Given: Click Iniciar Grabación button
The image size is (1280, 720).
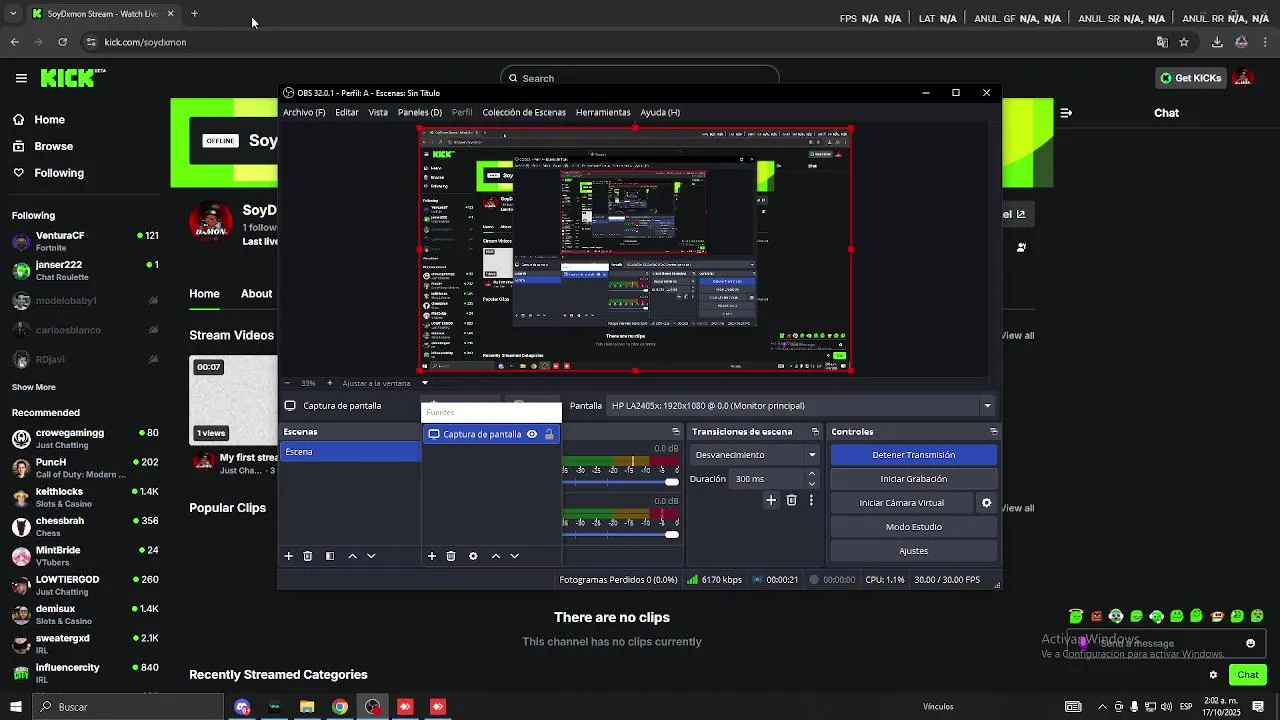Looking at the screenshot, I should [x=914, y=479].
